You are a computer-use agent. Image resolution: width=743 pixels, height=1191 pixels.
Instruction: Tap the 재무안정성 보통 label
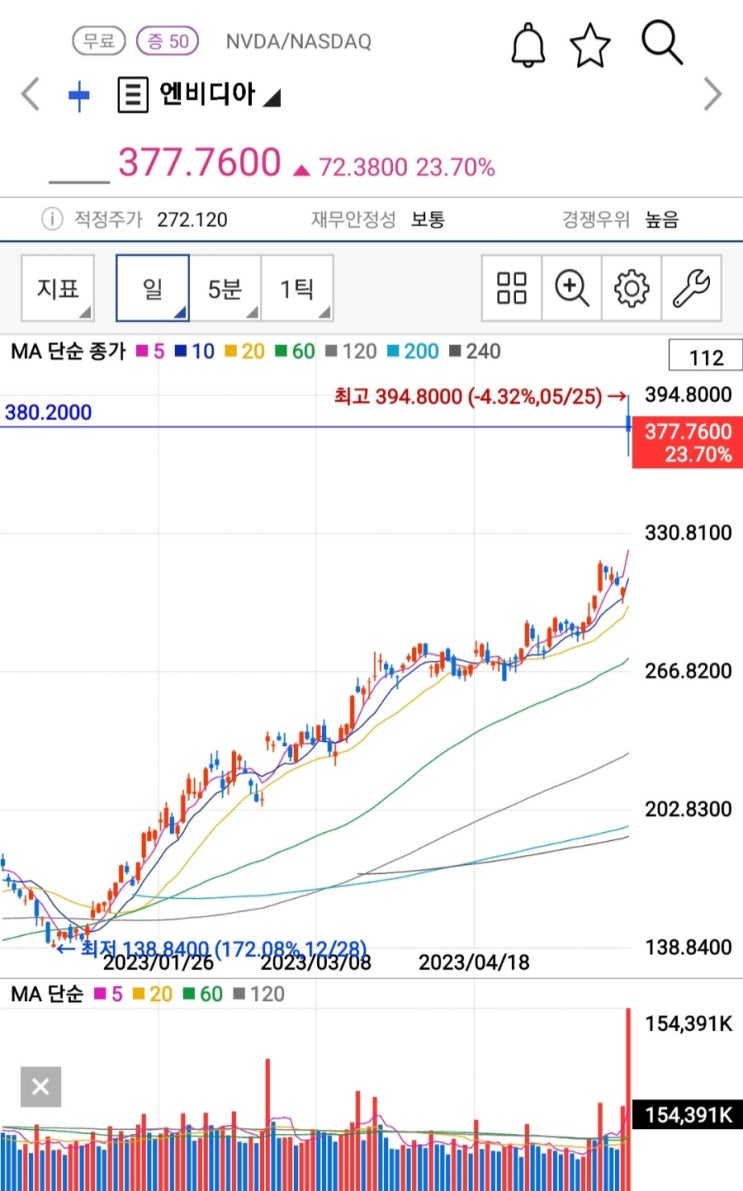click(x=378, y=220)
